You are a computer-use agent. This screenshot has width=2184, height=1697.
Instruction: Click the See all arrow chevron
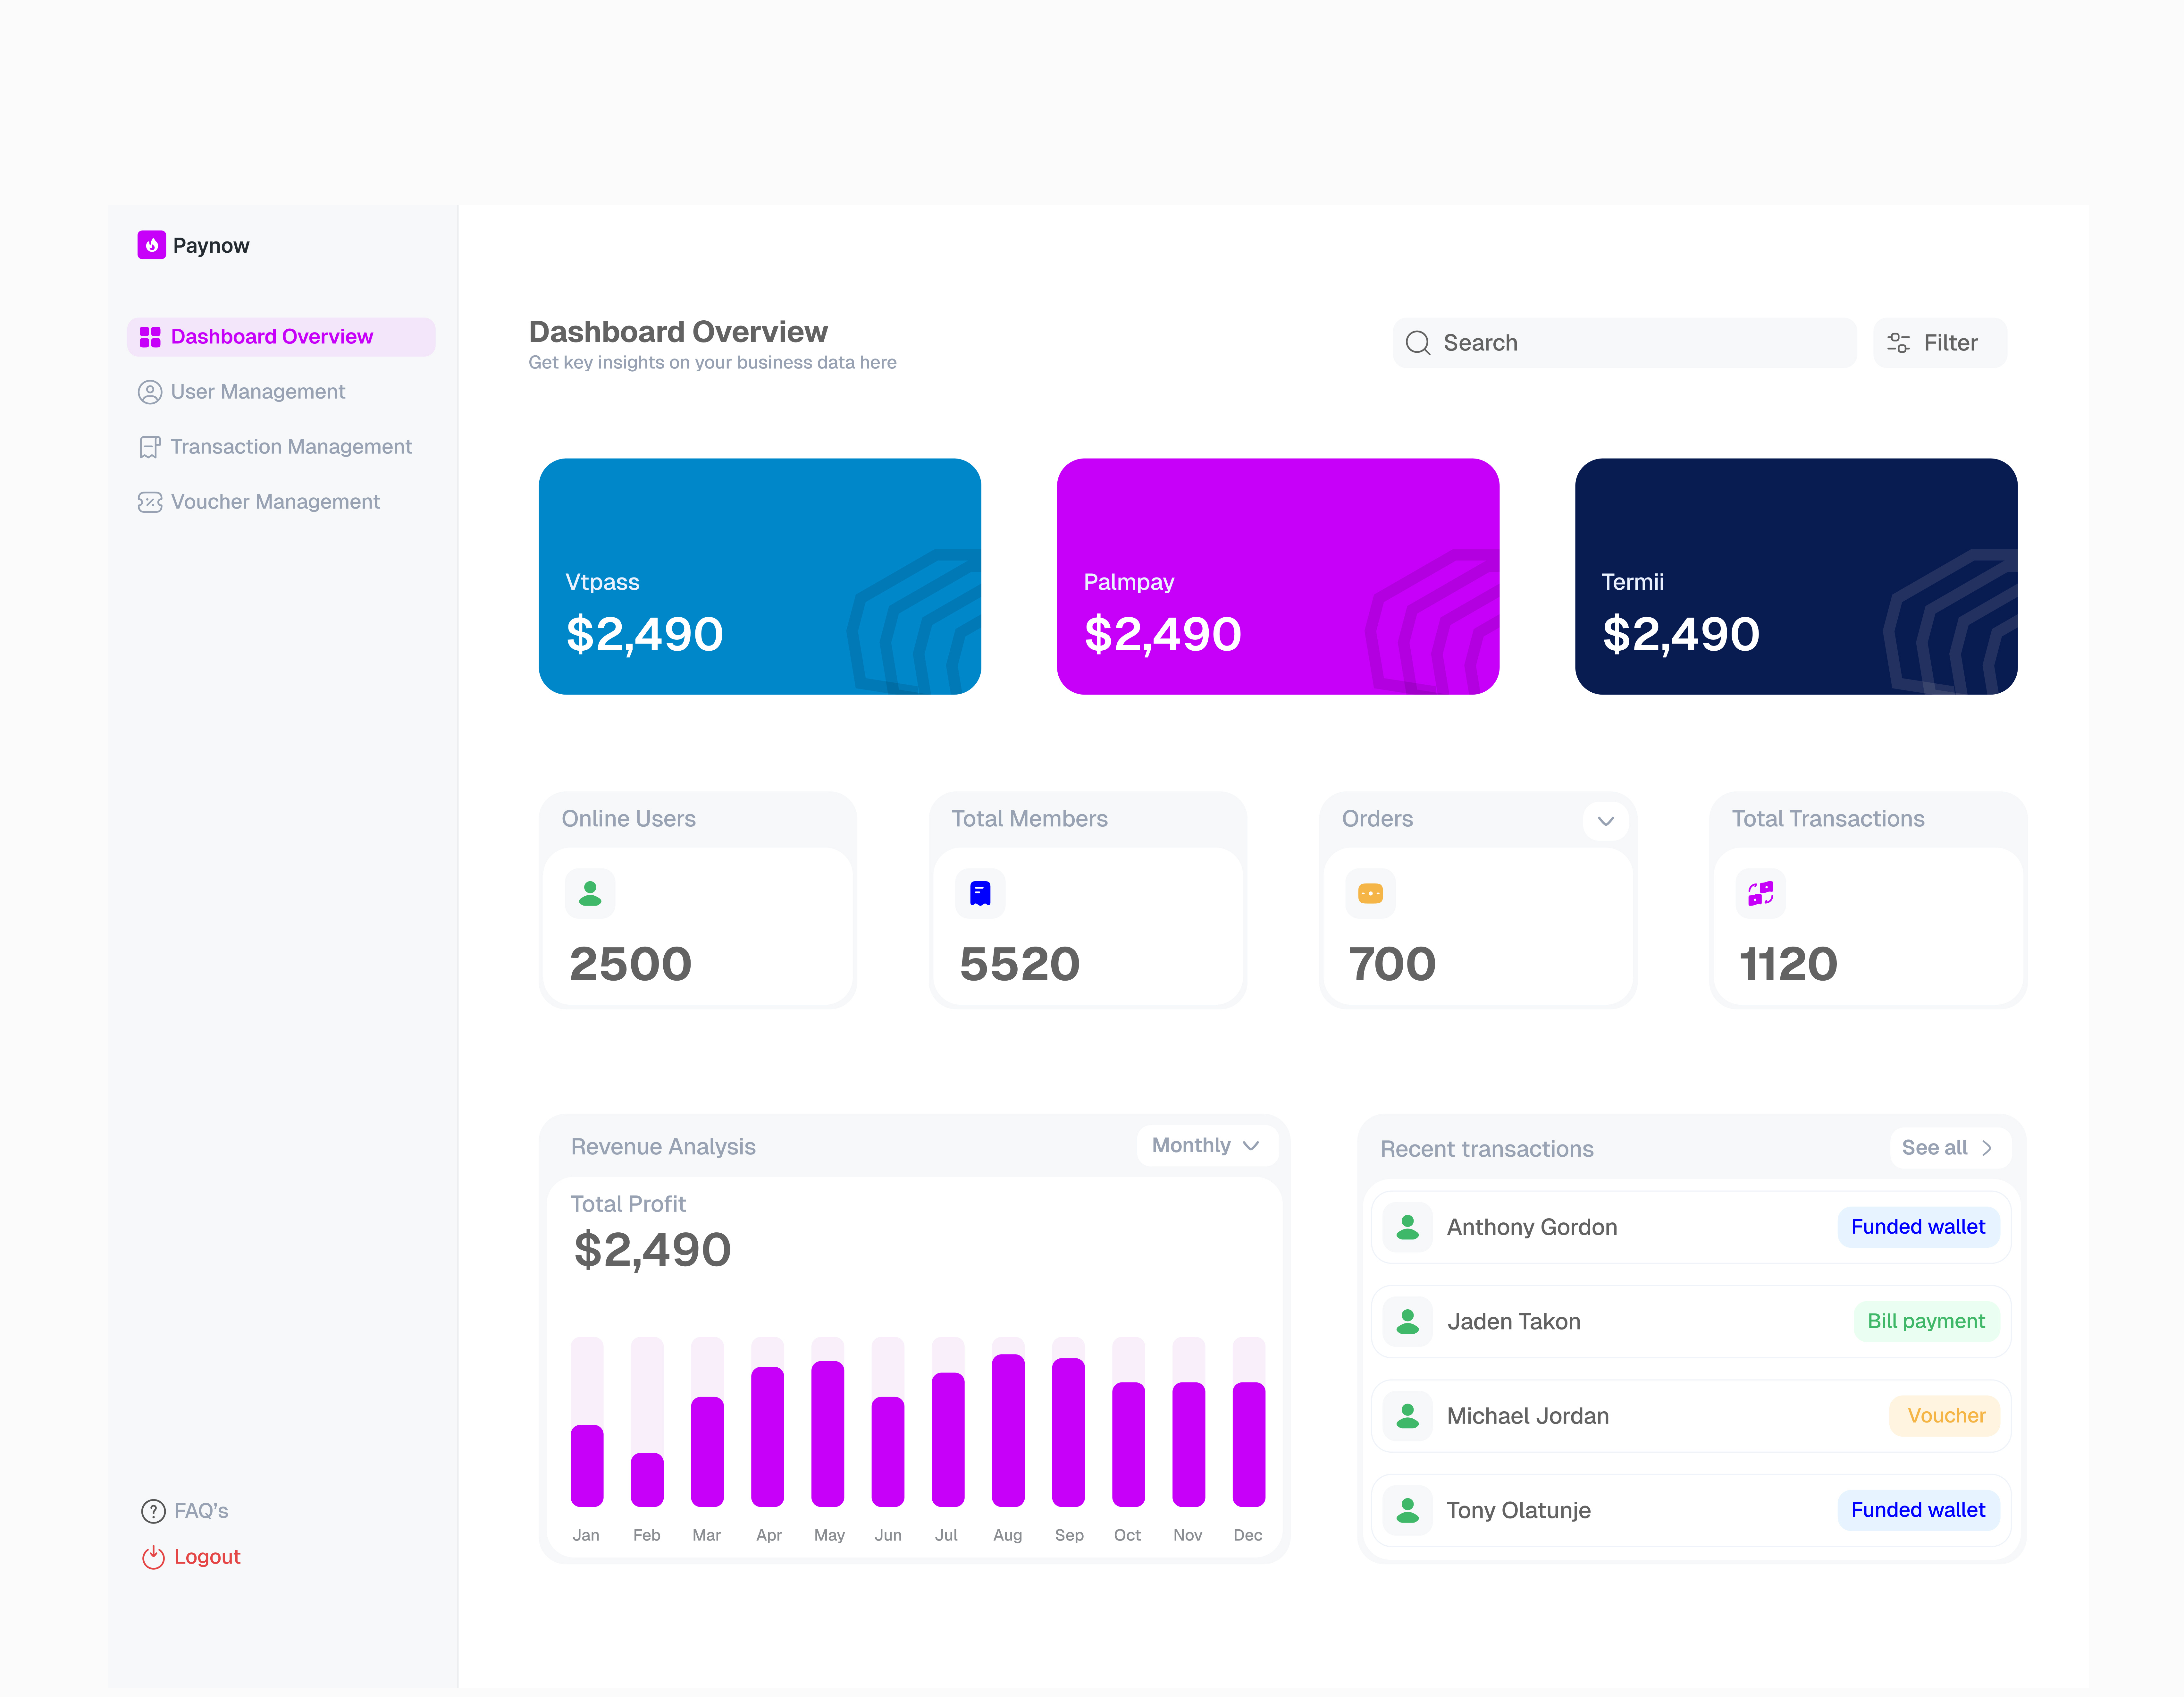pyautogui.click(x=1987, y=1148)
